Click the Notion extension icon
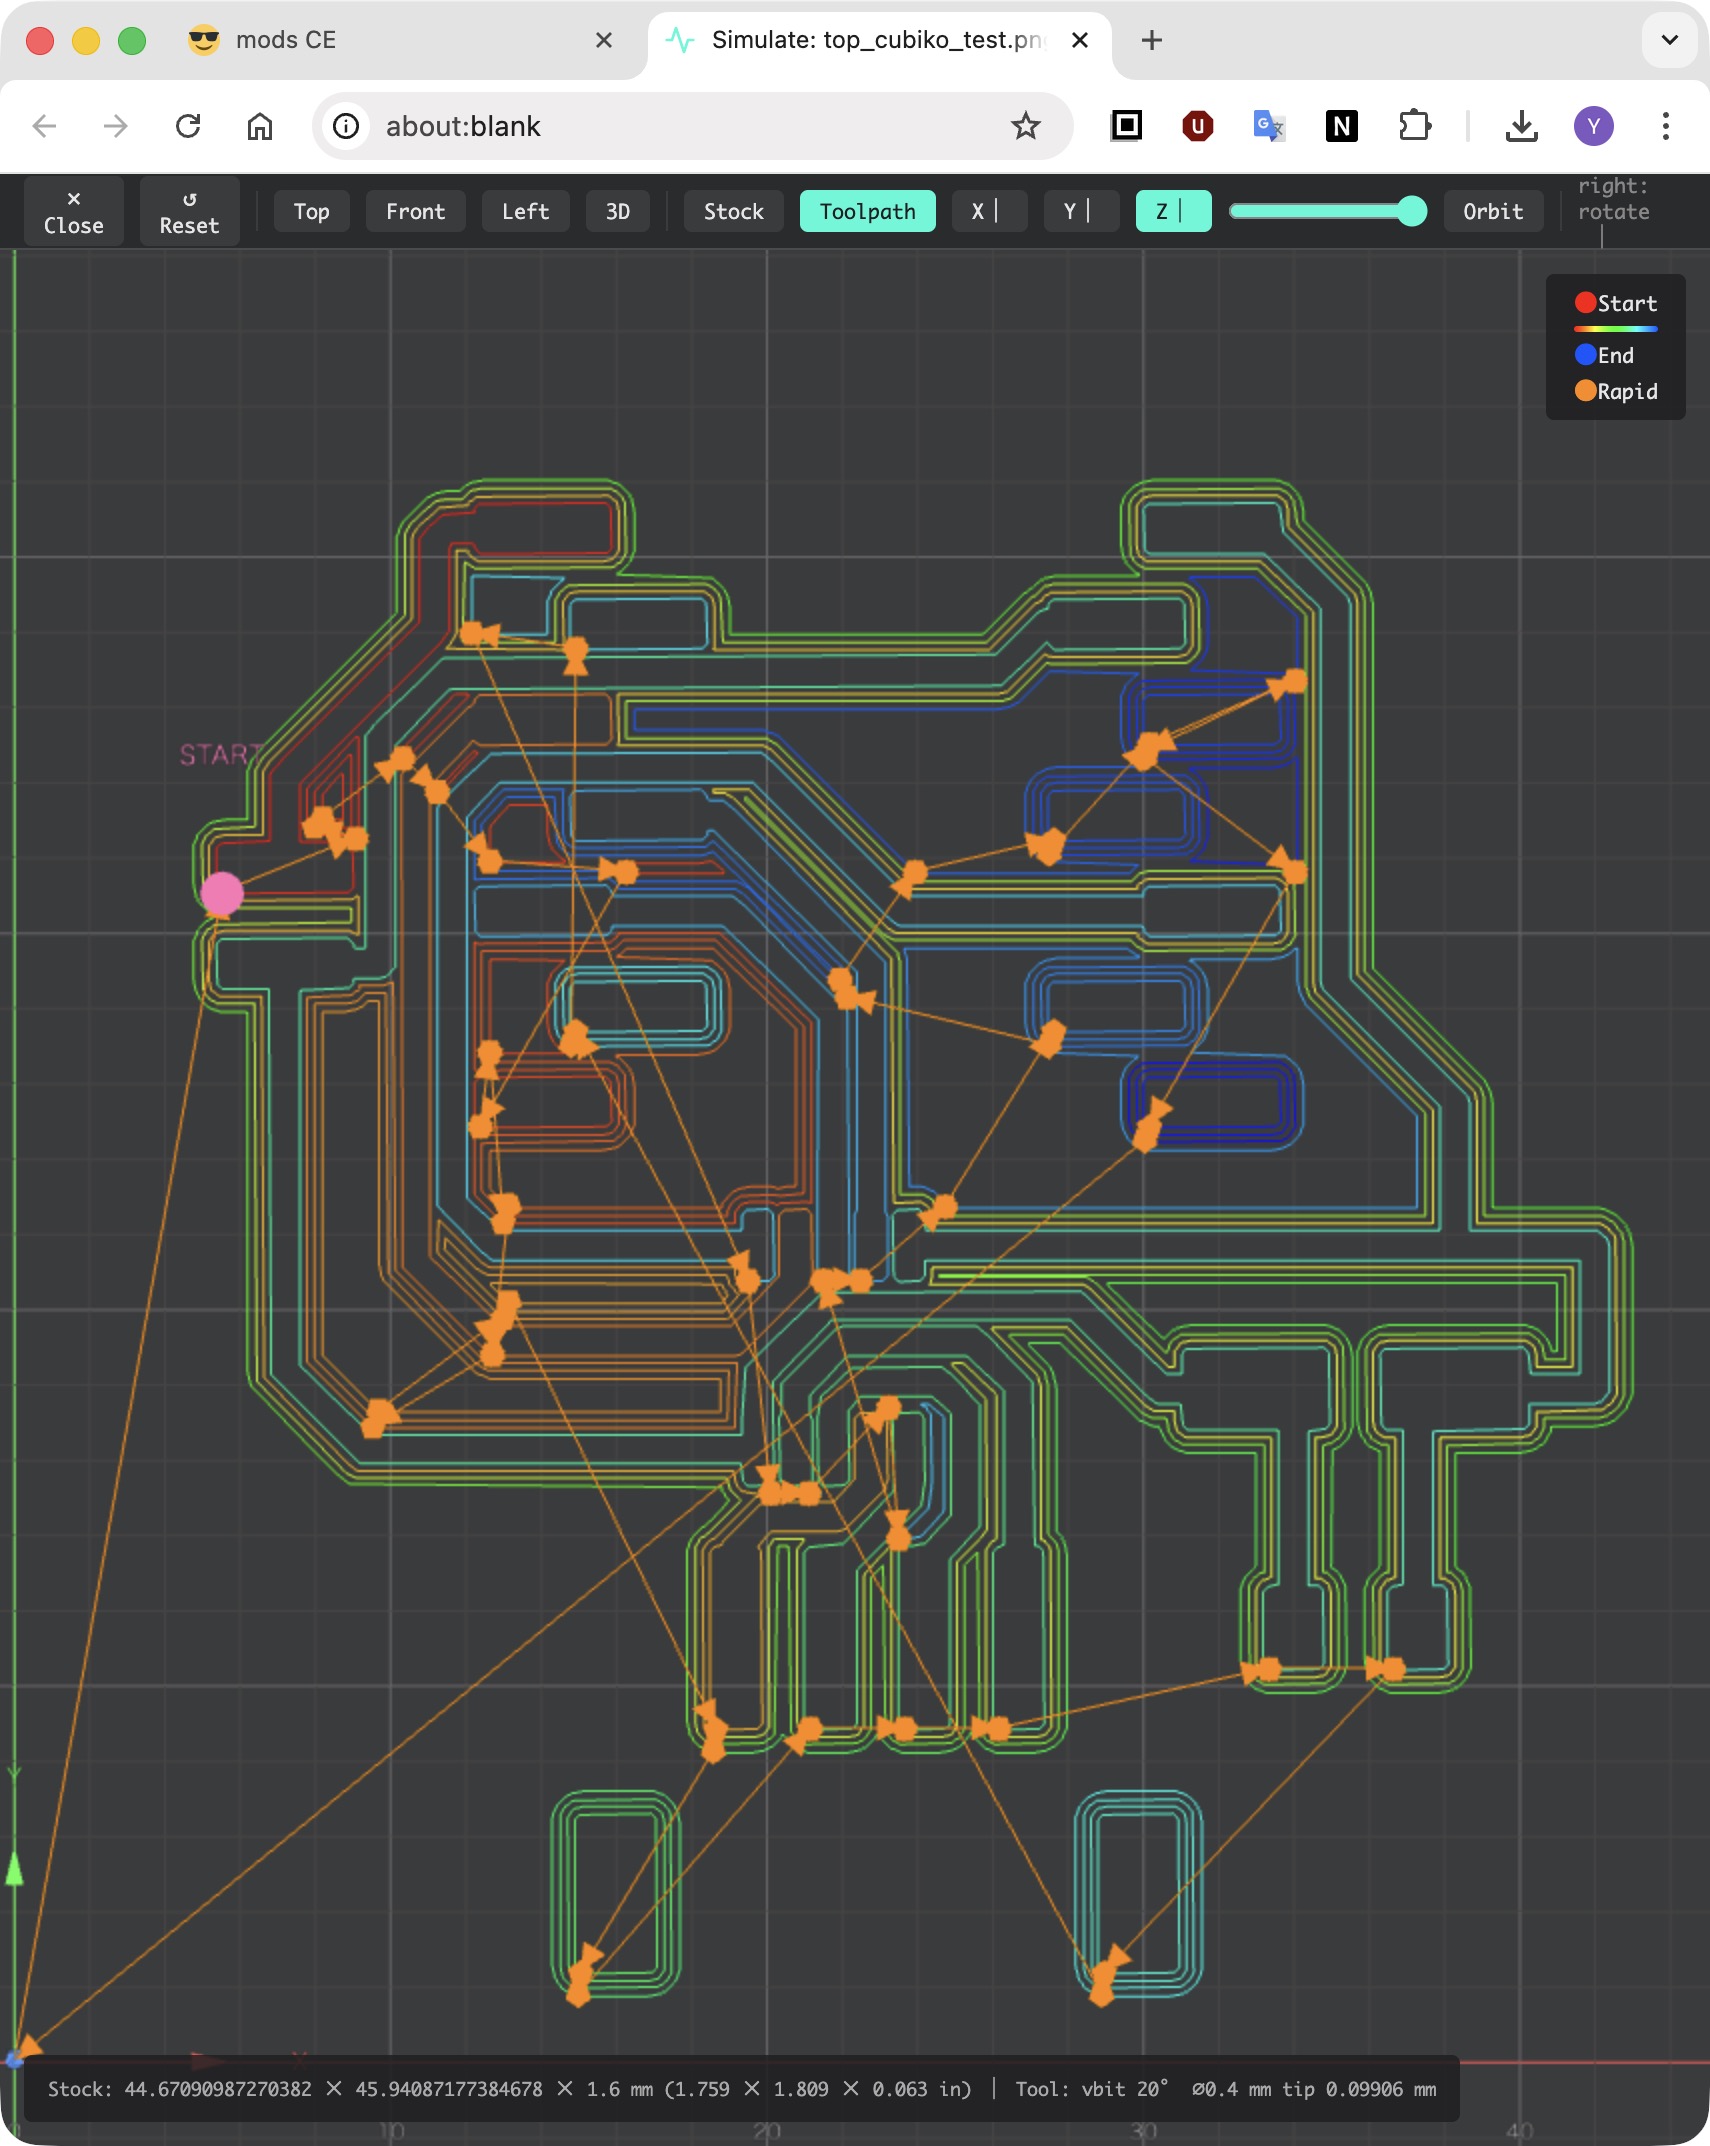 pyautogui.click(x=1341, y=126)
